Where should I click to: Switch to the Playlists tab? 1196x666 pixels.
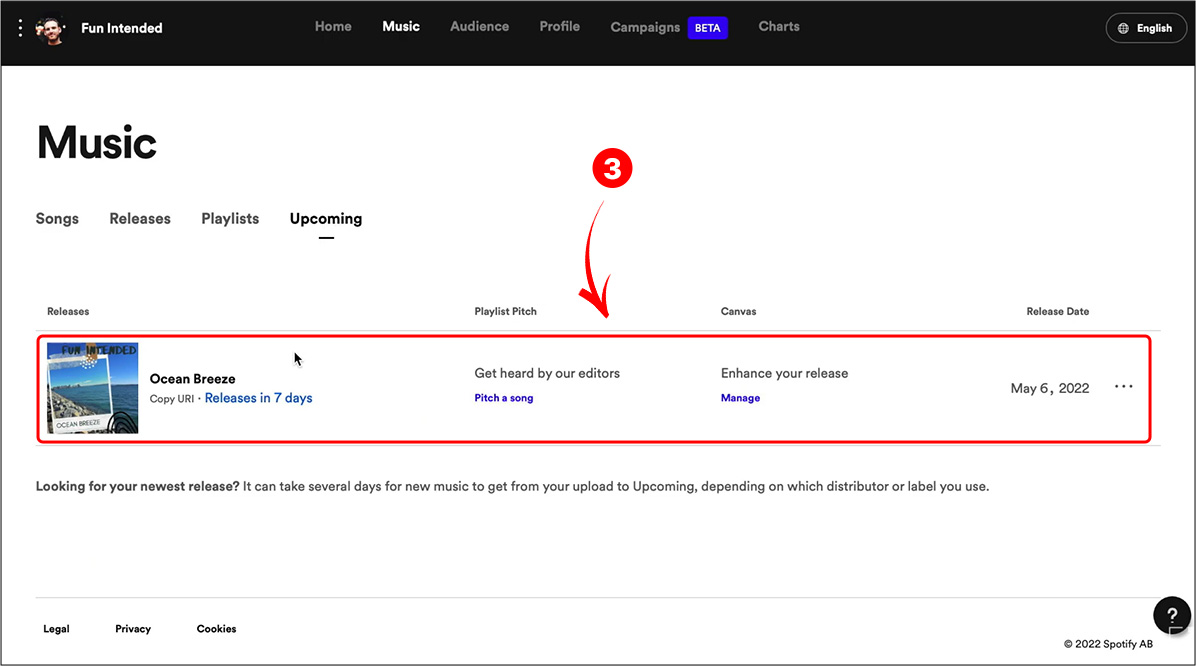point(230,219)
